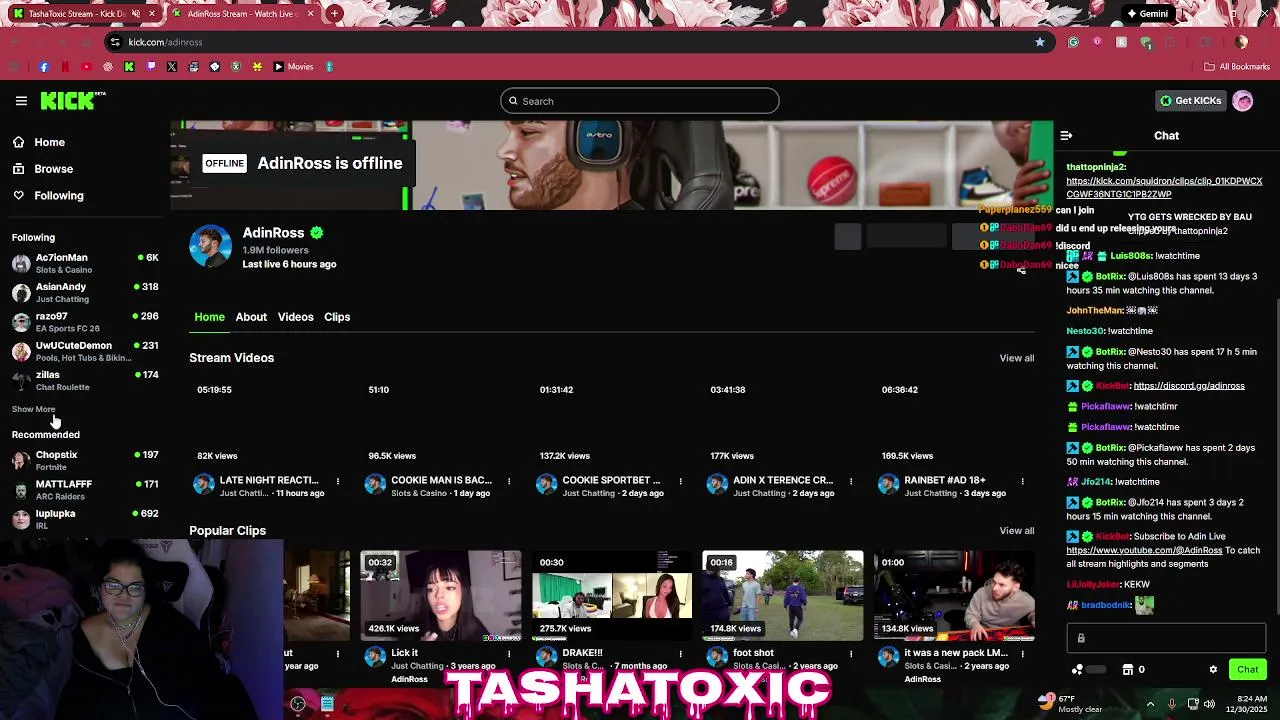Go to Home in sidebar
Viewport: 1280px width, 720px height.
pyautogui.click(x=39, y=142)
